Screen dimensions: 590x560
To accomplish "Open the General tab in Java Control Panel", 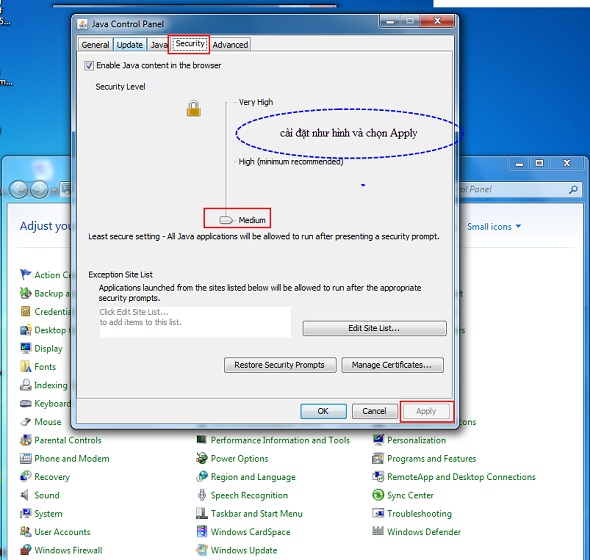I will click(95, 45).
